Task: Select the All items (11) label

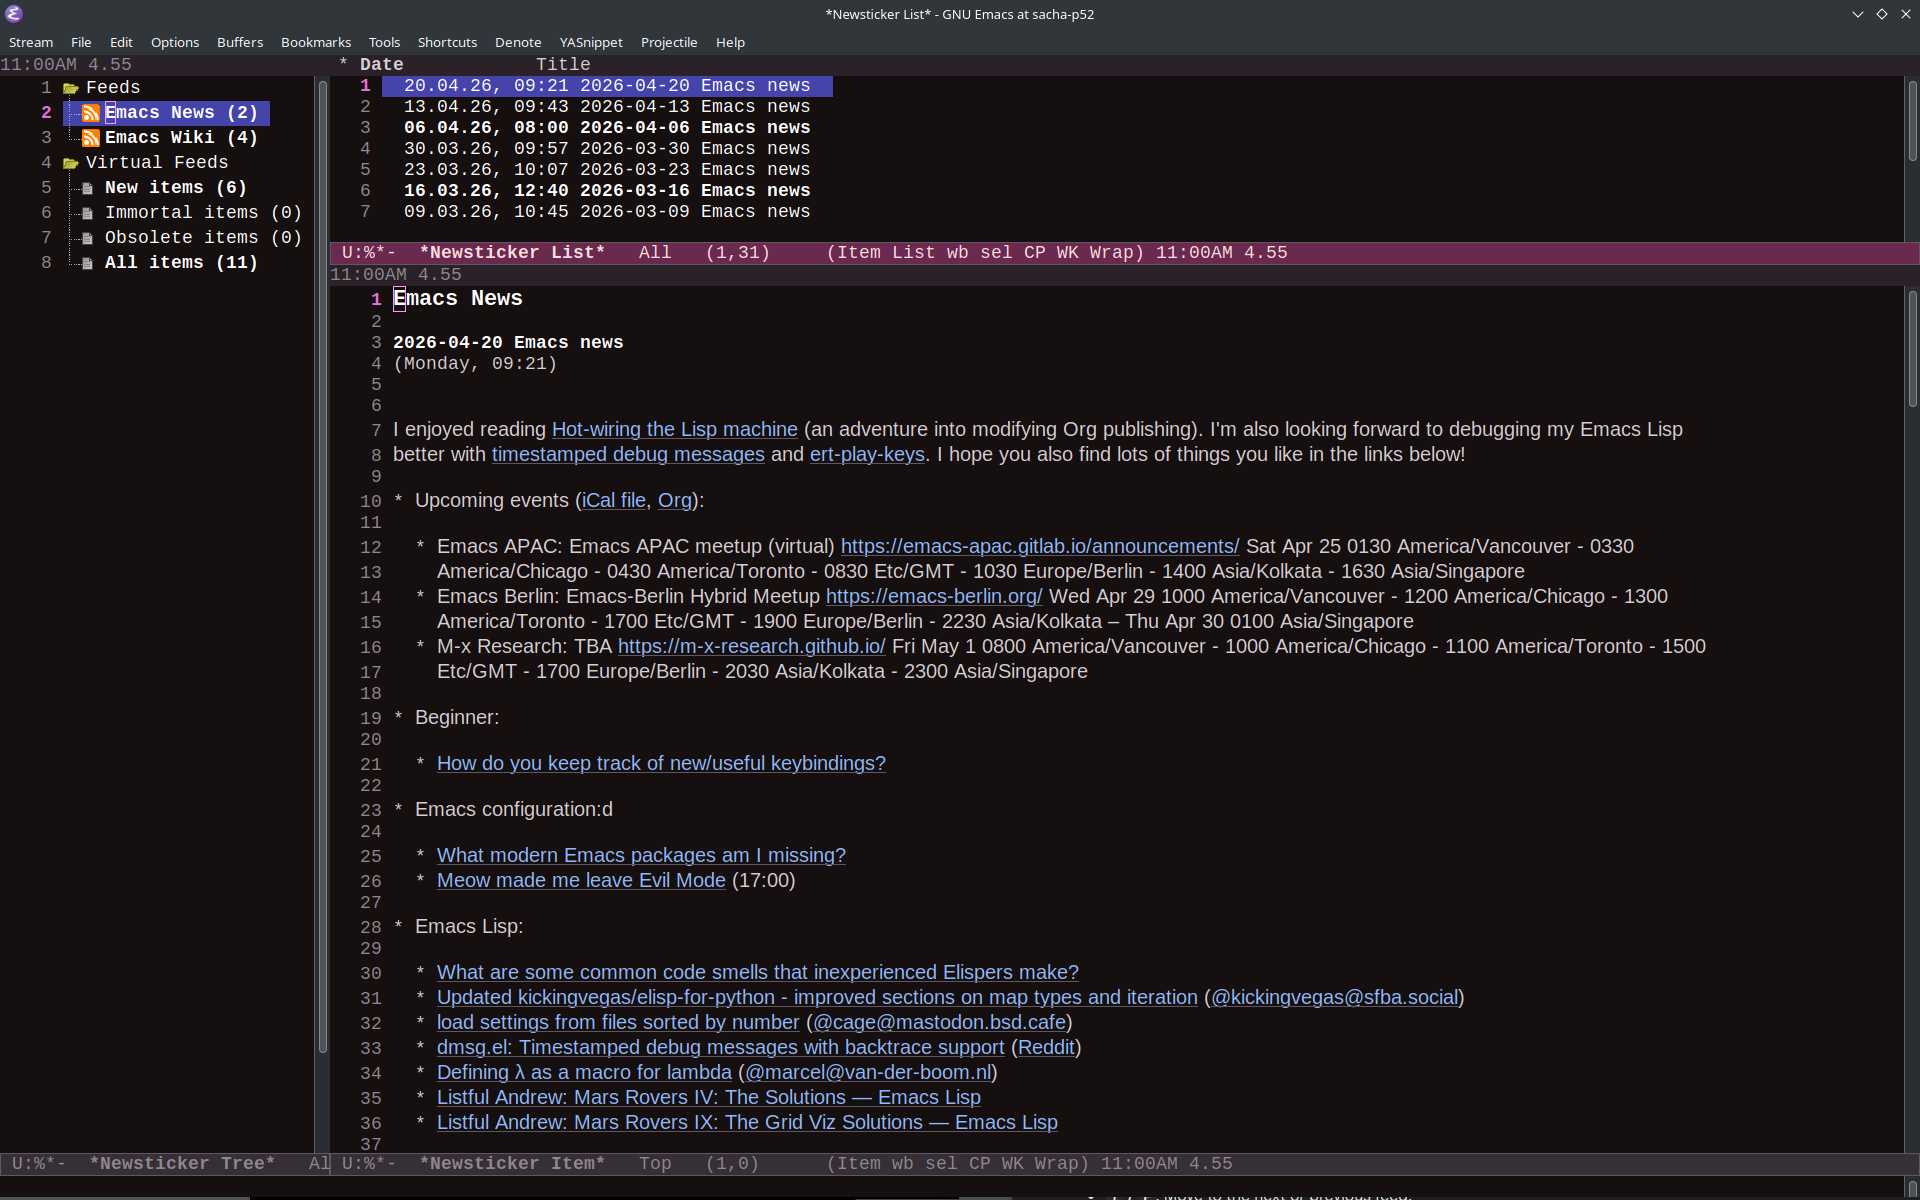Action: point(181,263)
